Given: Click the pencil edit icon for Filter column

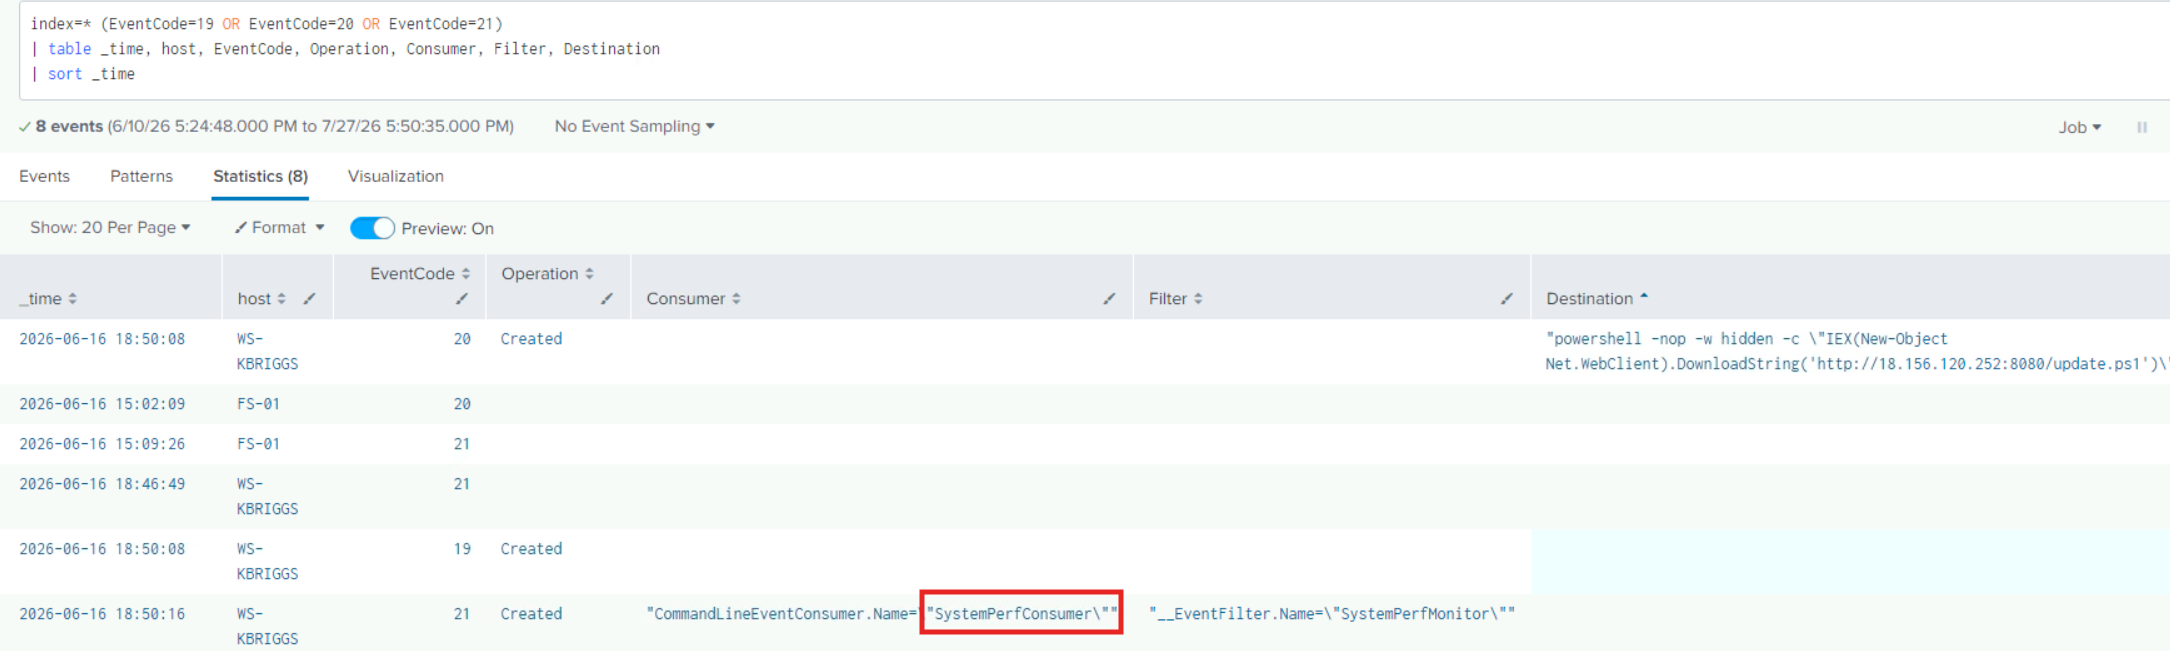Looking at the screenshot, I should pos(1506,299).
